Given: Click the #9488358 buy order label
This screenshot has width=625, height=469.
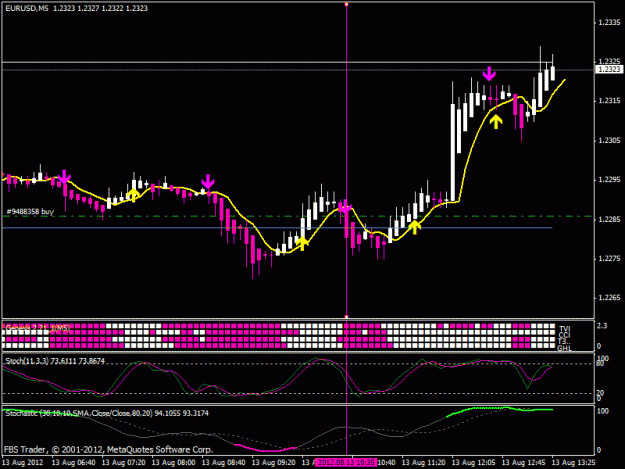Looking at the screenshot, I should point(30,211).
